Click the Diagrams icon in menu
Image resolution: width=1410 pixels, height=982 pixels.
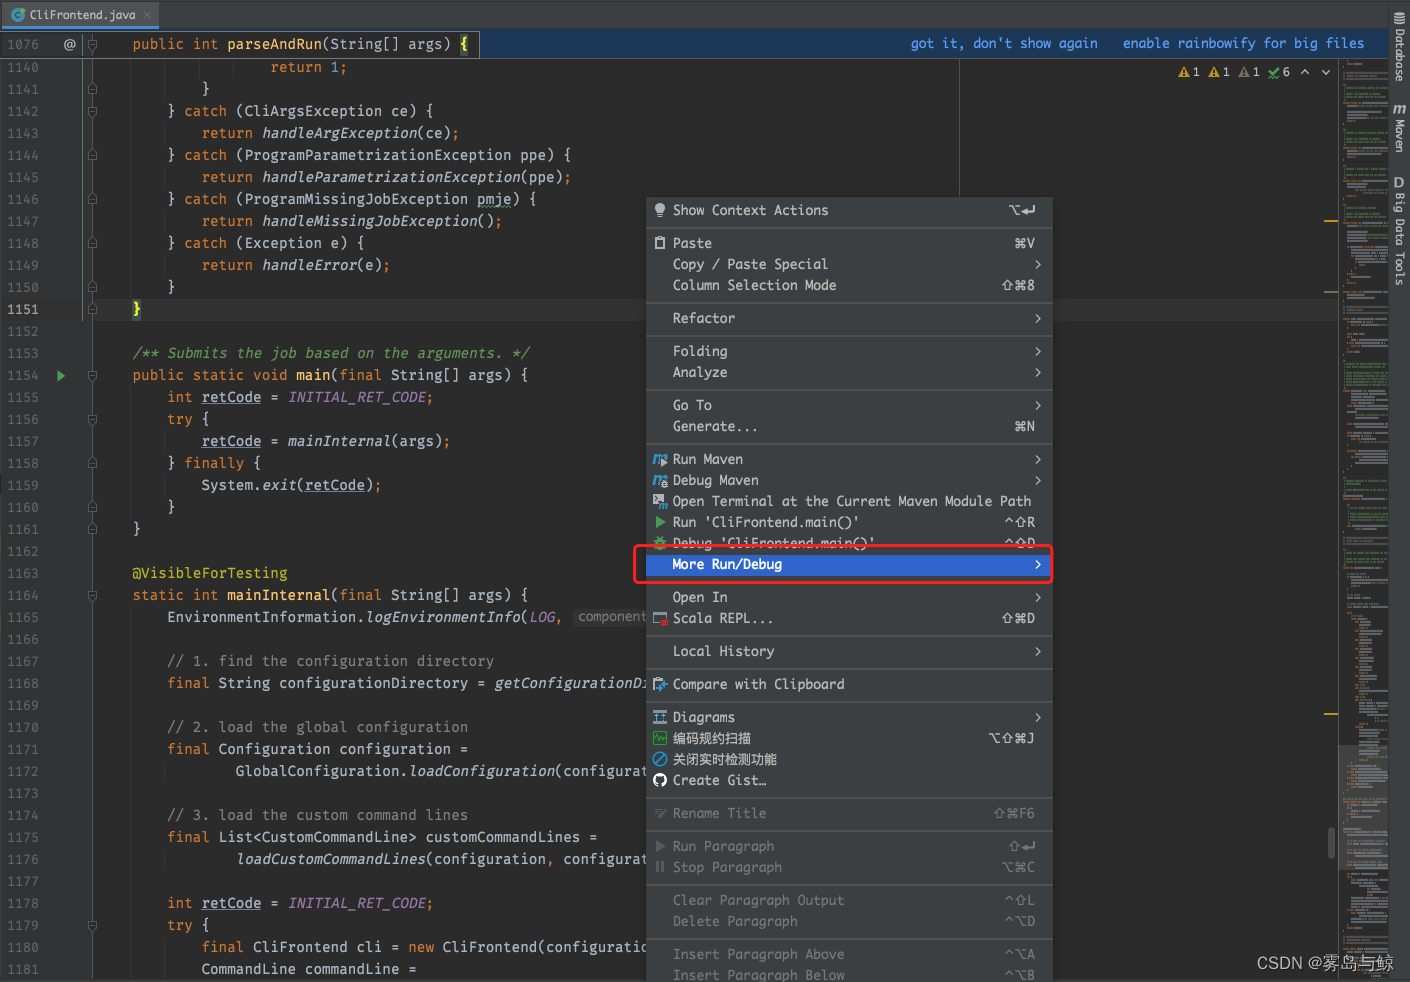pyautogui.click(x=660, y=717)
